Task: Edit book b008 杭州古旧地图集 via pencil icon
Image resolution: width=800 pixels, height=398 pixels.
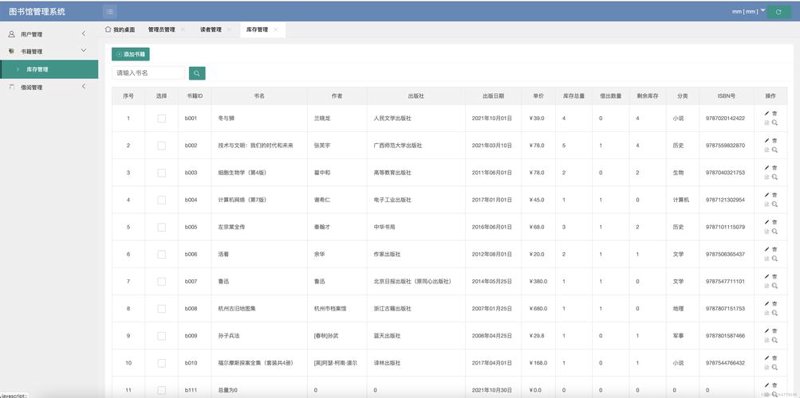Action: pyautogui.click(x=767, y=304)
